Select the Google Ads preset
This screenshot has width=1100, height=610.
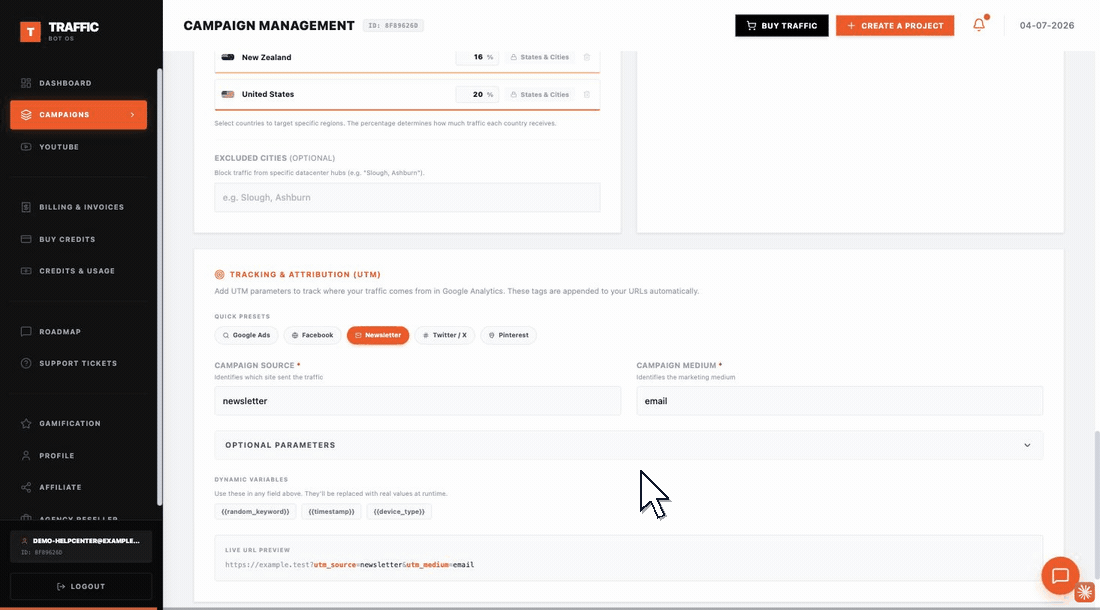(246, 335)
